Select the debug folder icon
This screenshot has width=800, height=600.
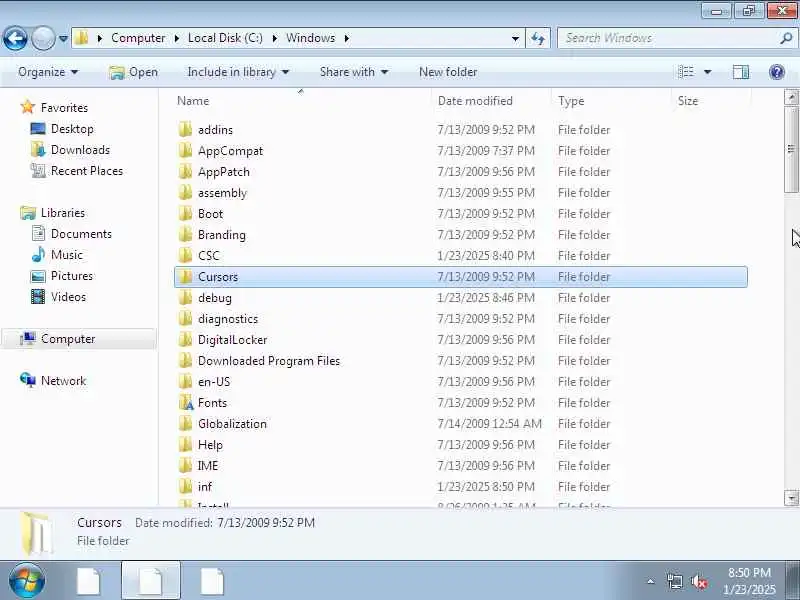(185, 297)
